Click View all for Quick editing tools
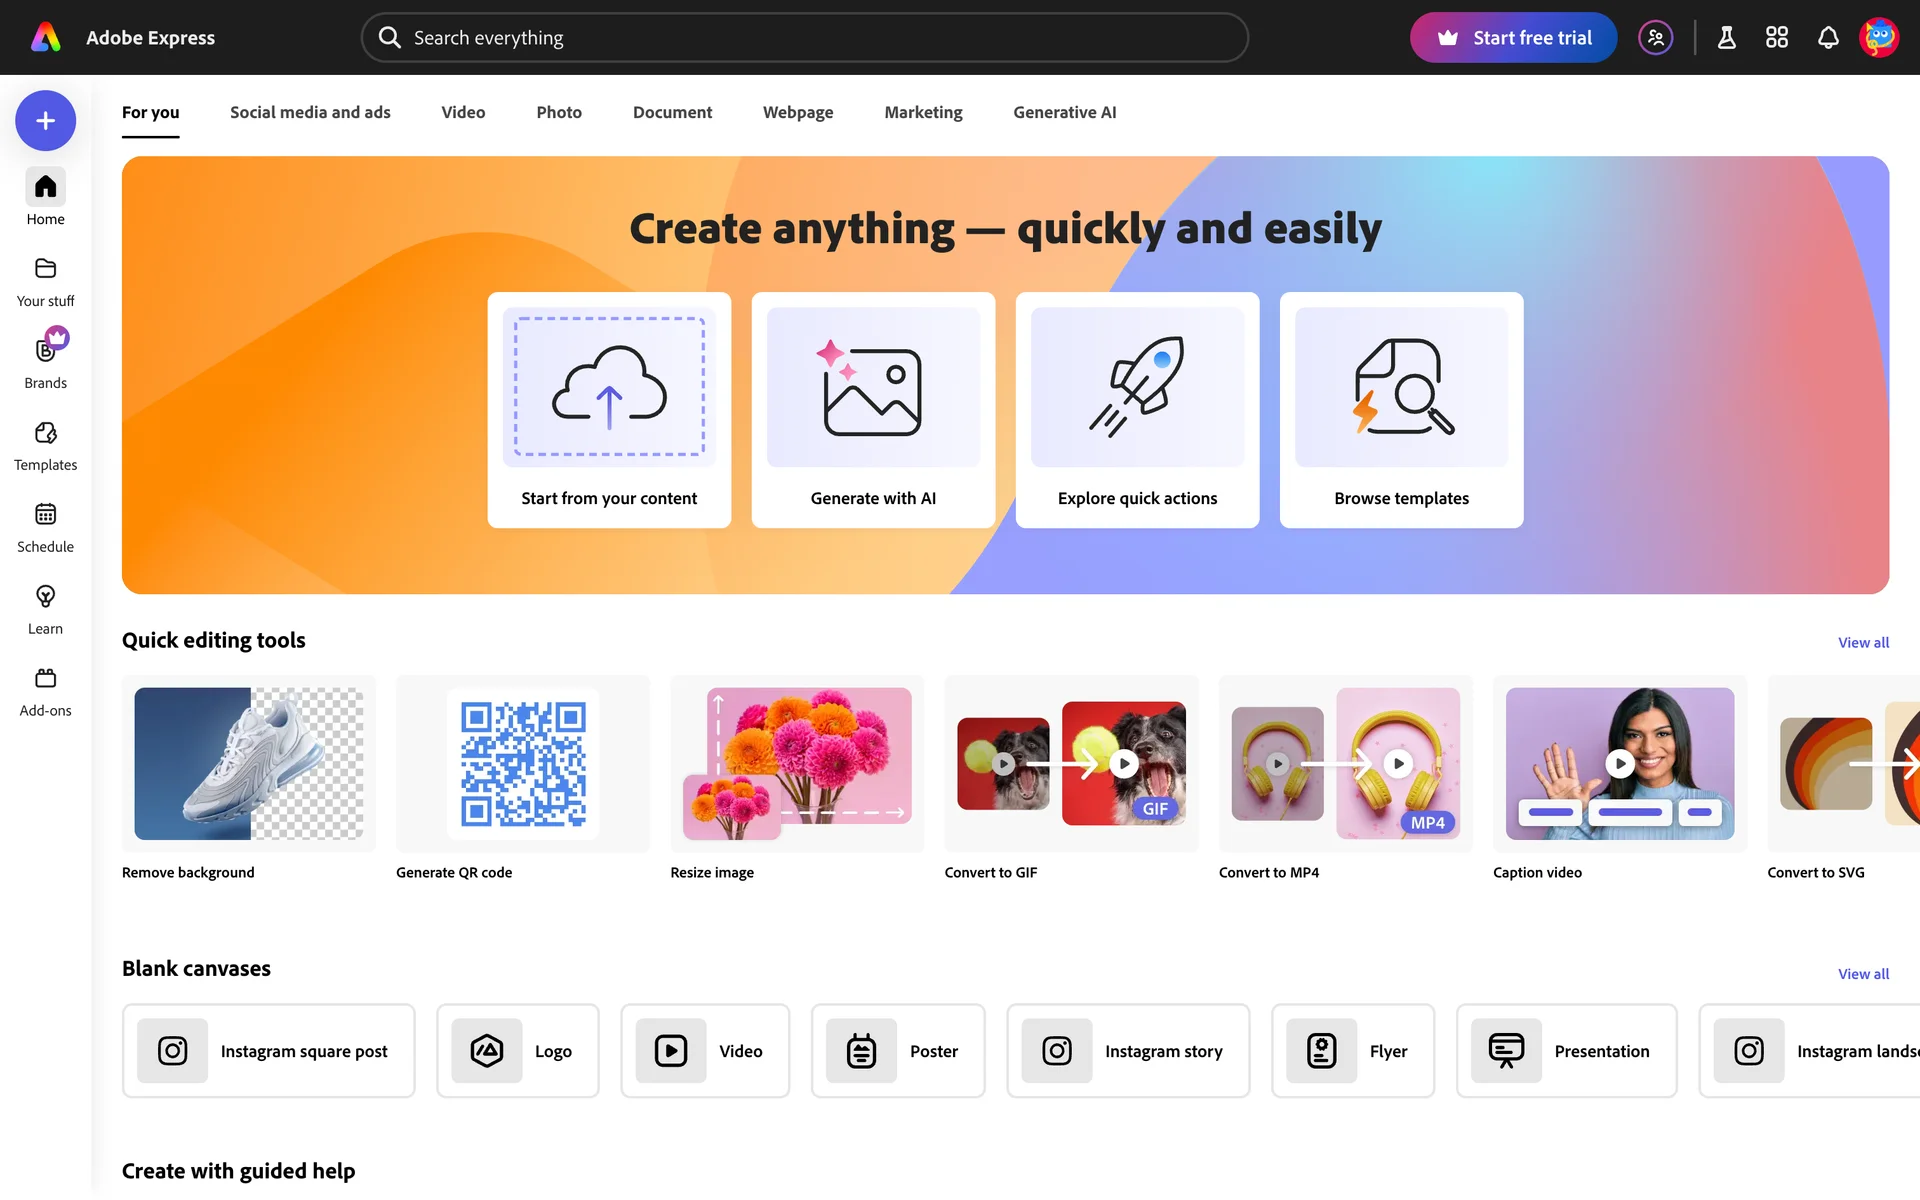 [x=1862, y=643]
